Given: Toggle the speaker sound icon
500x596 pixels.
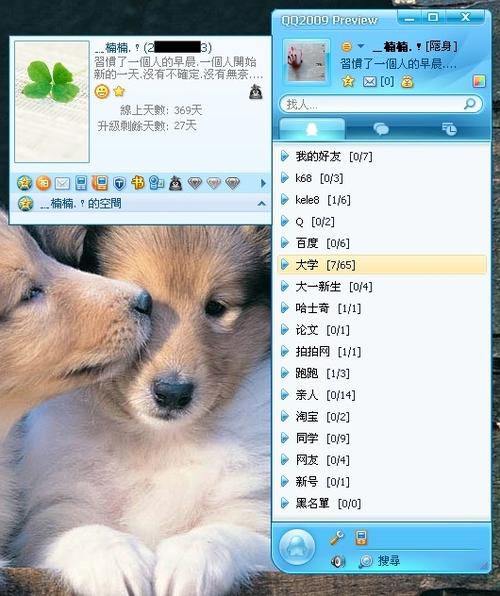Looking at the screenshot, I should point(337,561).
